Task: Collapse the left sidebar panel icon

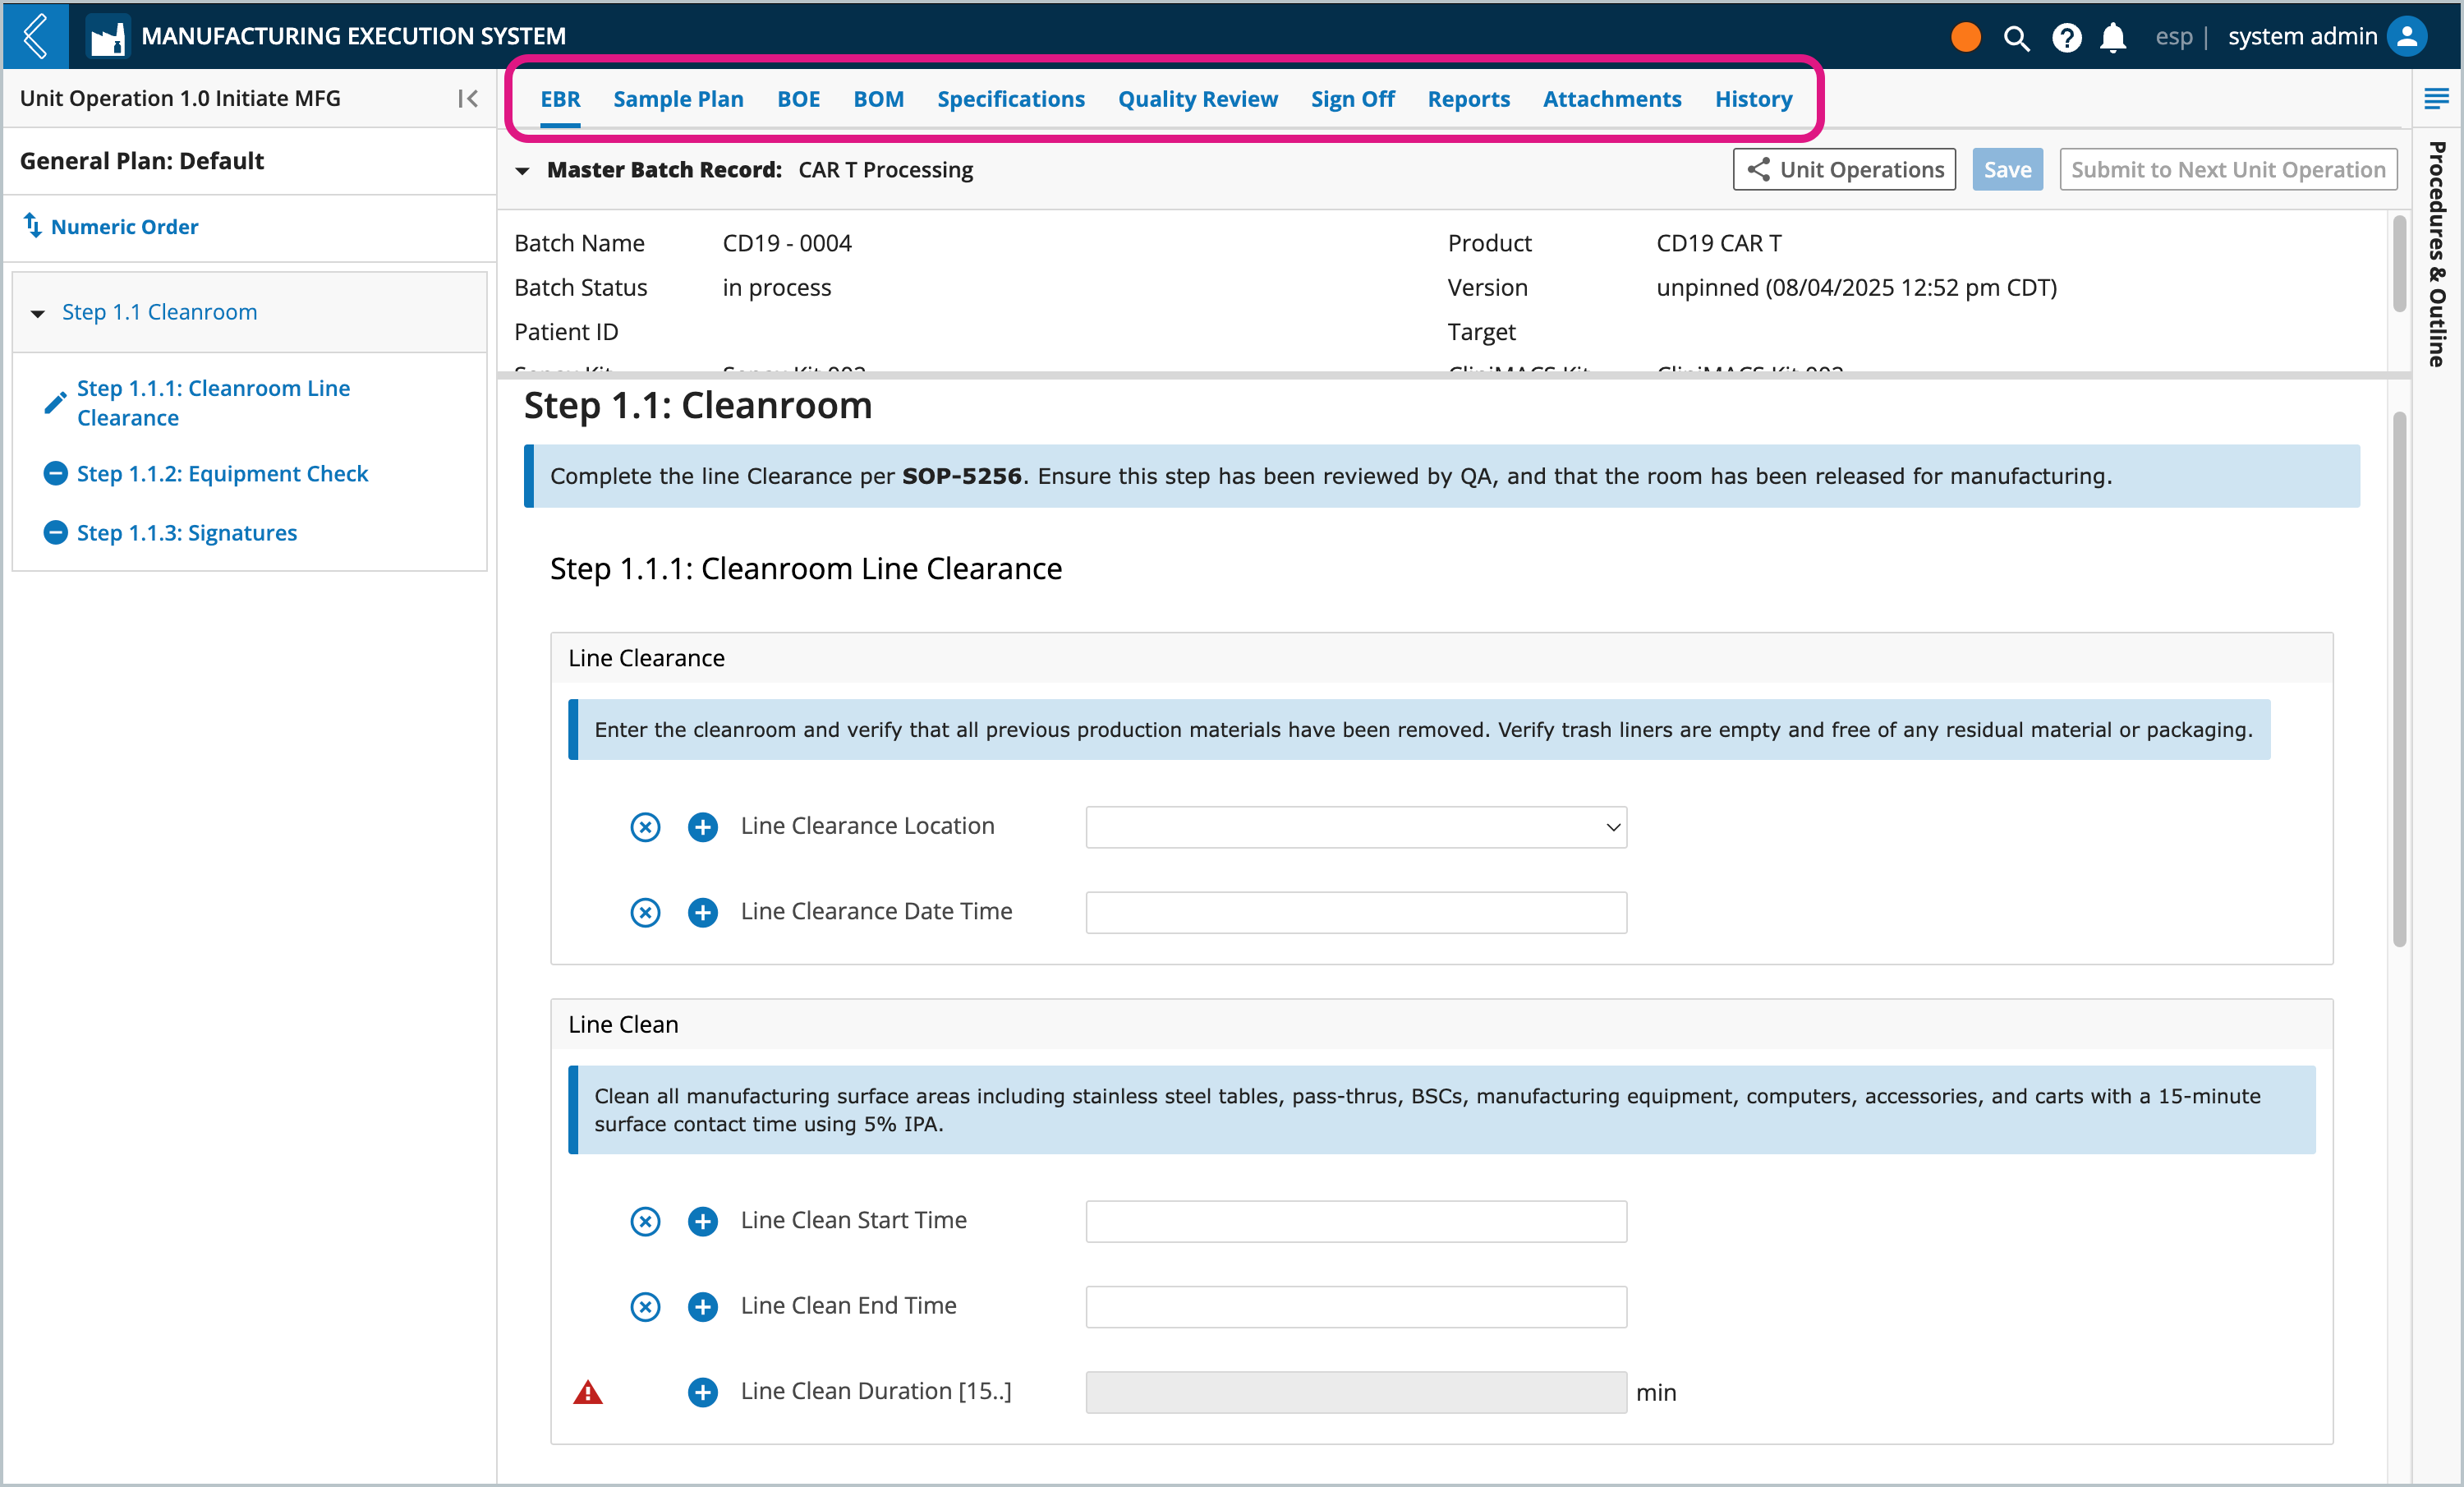Action: tap(468, 98)
